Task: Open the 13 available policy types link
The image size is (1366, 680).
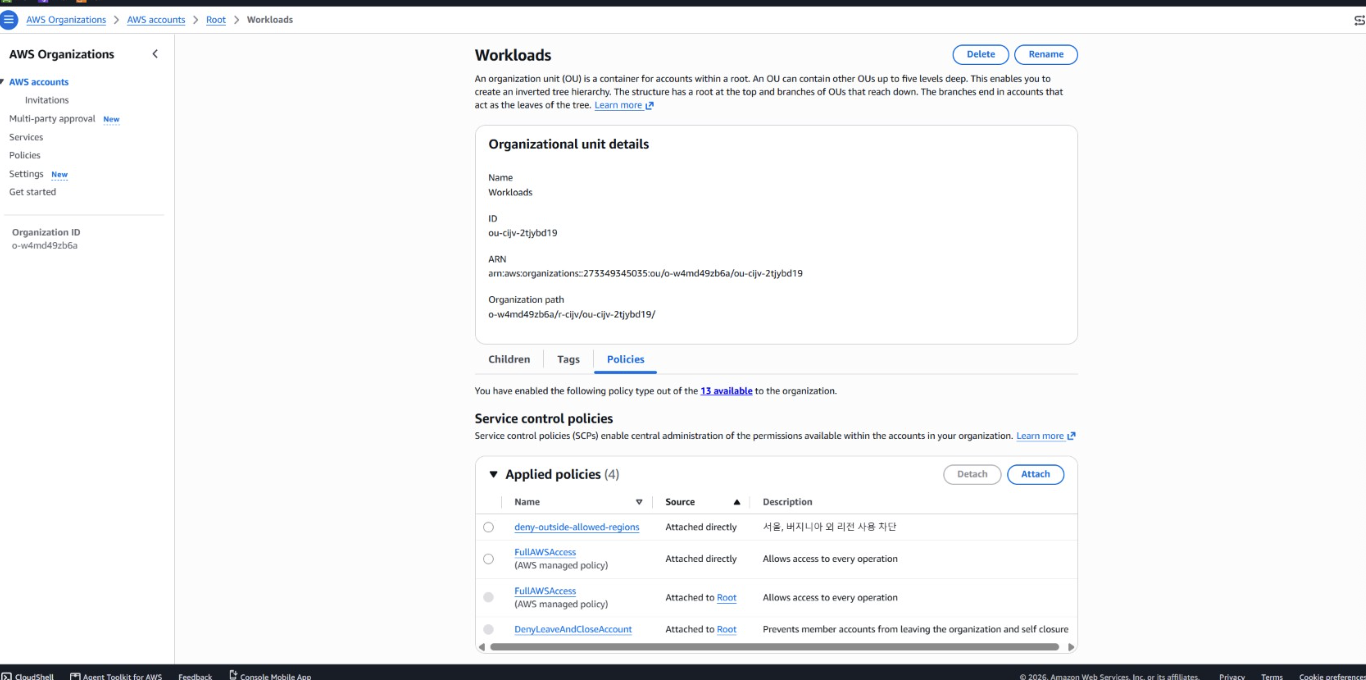Action: 726,391
